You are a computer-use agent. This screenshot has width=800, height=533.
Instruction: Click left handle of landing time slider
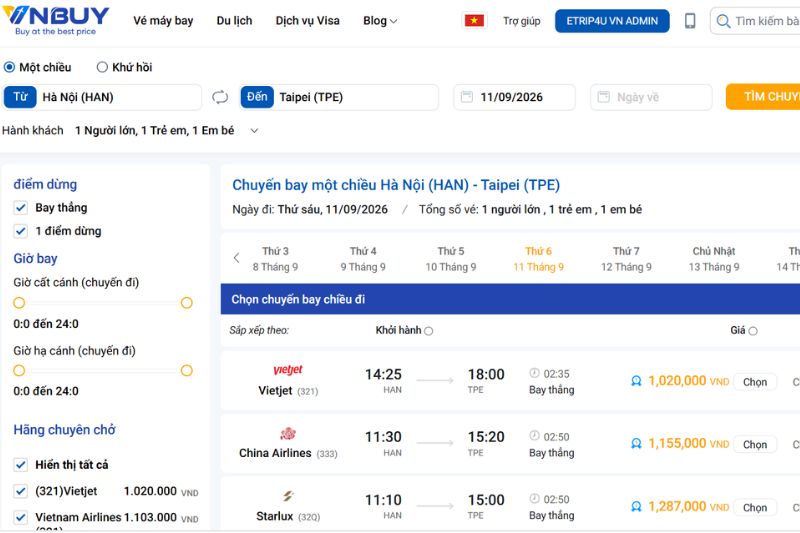click(19, 370)
